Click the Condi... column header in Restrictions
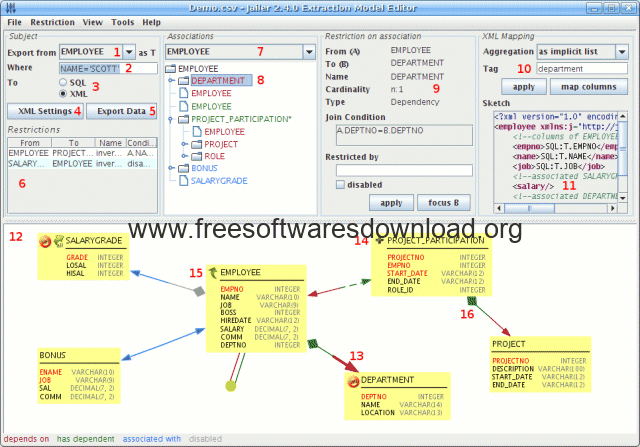Viewport: 640px width, 447px height. pyautogui.click(x=141, y=143)
